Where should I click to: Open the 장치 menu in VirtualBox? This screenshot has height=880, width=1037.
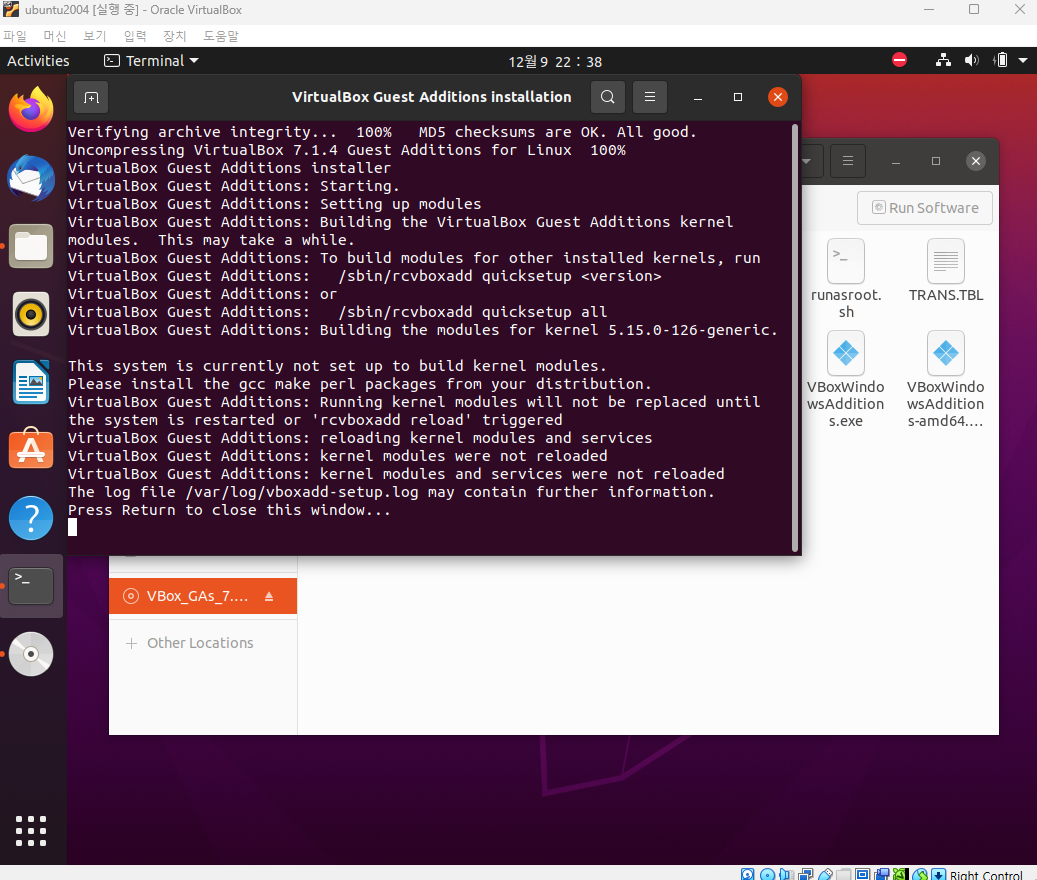[175, 36]
